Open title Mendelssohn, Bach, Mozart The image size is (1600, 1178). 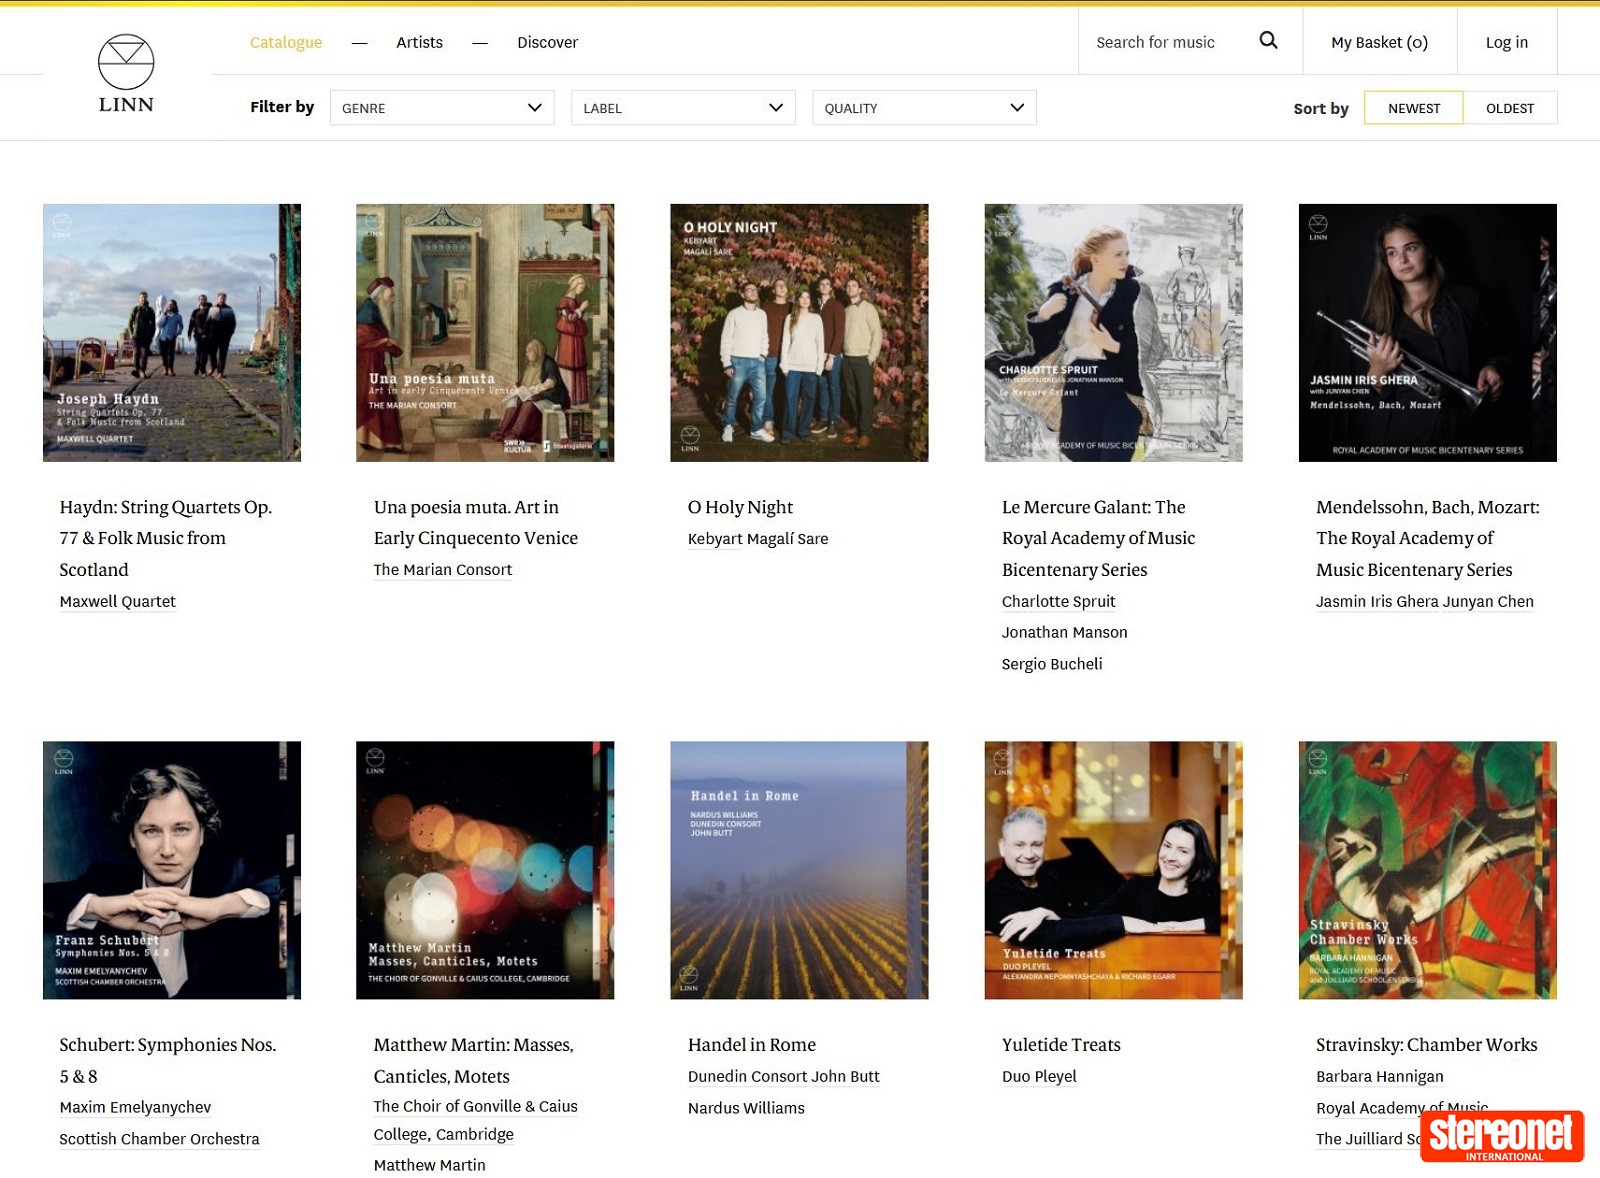coord(1427,538)
